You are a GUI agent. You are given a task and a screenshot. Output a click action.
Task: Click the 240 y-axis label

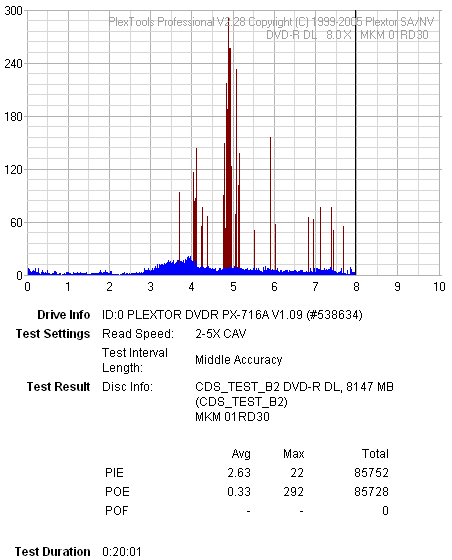coord(14,64)
